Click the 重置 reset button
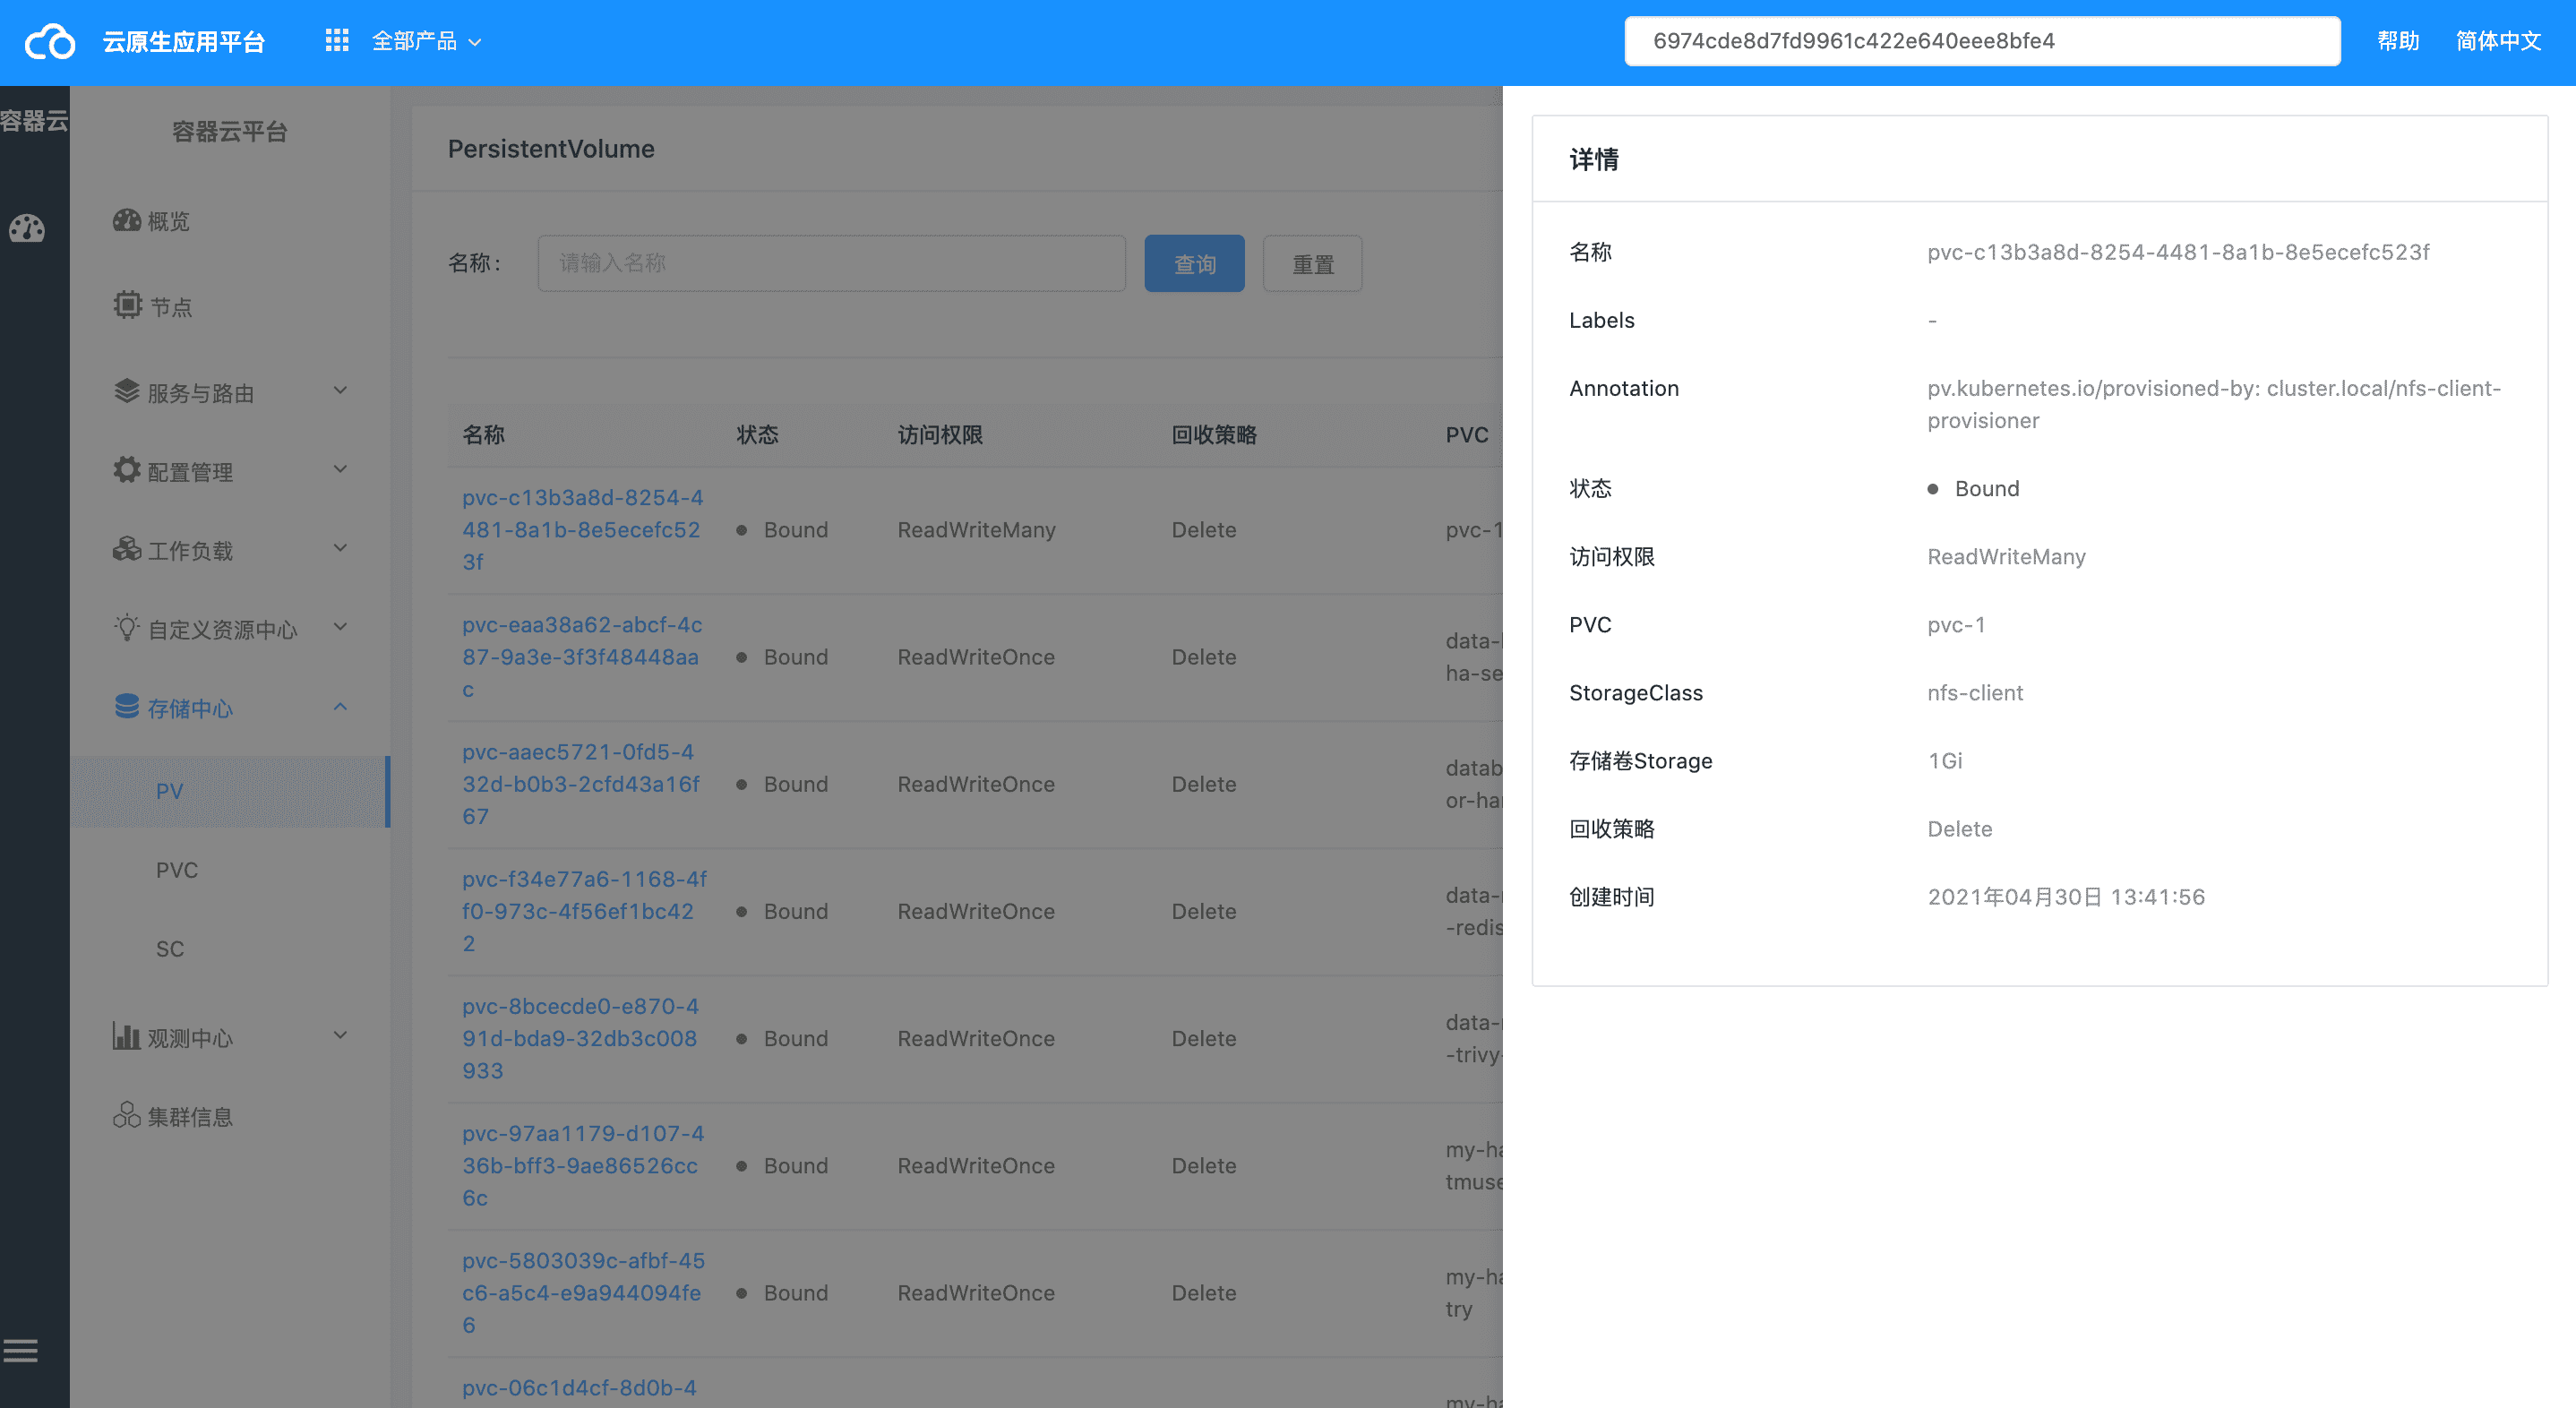2576x1408 pixels. [x=1312, y=264]
